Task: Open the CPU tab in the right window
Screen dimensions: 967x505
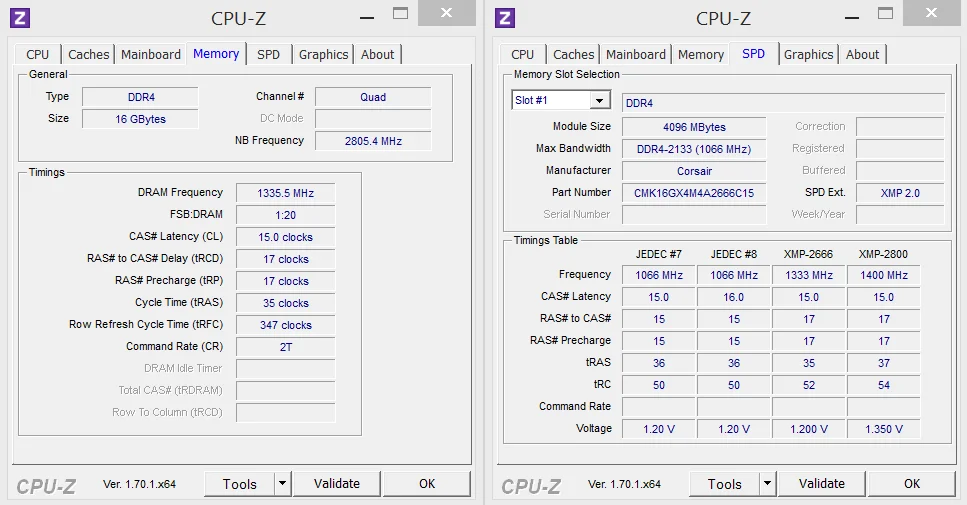Action: click(522, 54)
